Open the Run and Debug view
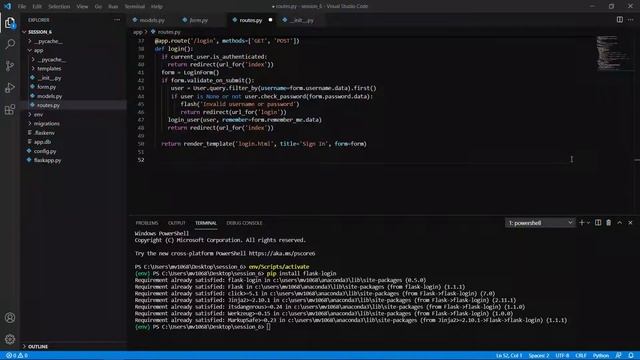This screenshot has width=640, height=360. [x=10, y=88]
